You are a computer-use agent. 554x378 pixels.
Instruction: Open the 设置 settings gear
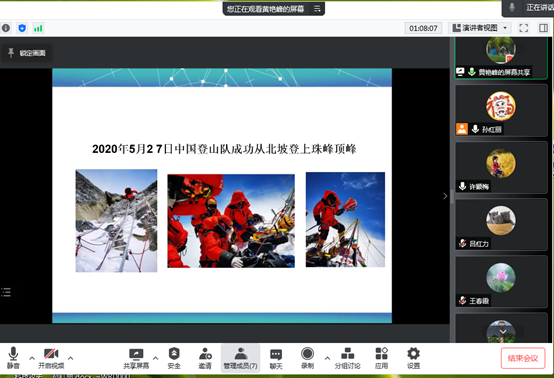tap(413, 358)
